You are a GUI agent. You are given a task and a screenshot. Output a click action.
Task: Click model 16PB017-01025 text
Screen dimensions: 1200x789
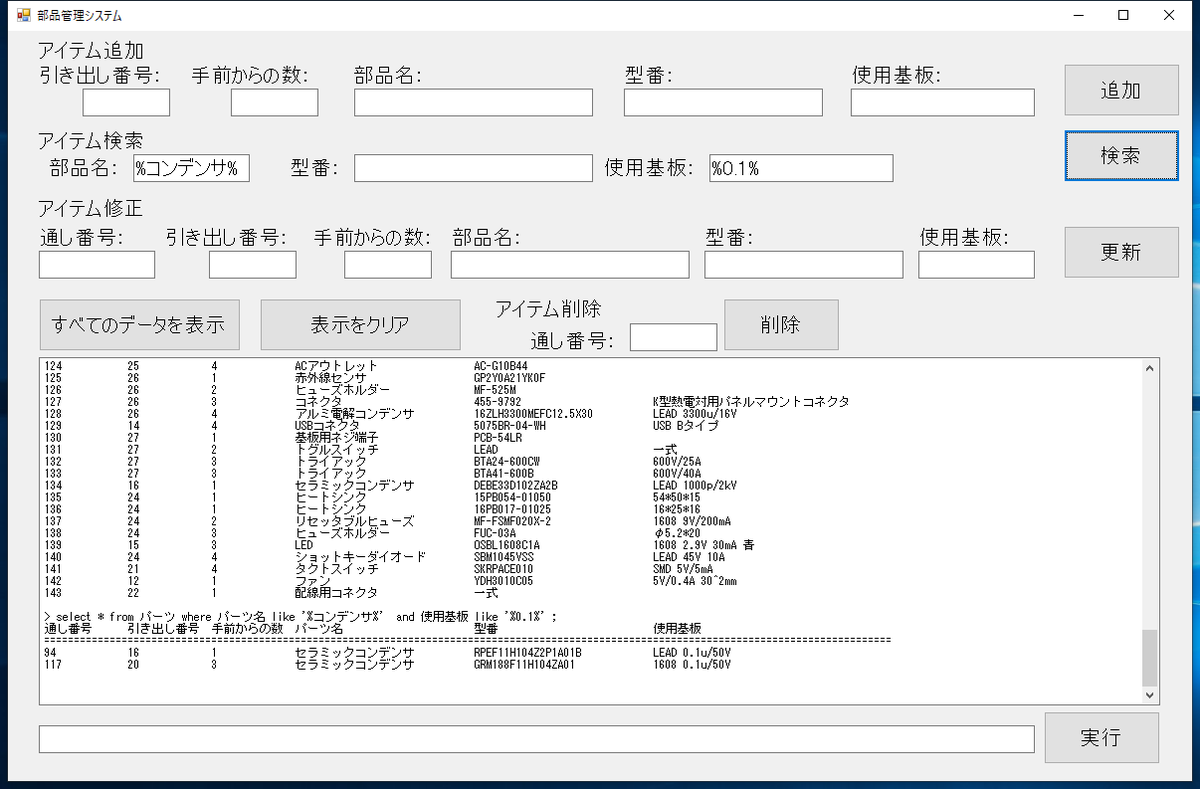[513, 509]
